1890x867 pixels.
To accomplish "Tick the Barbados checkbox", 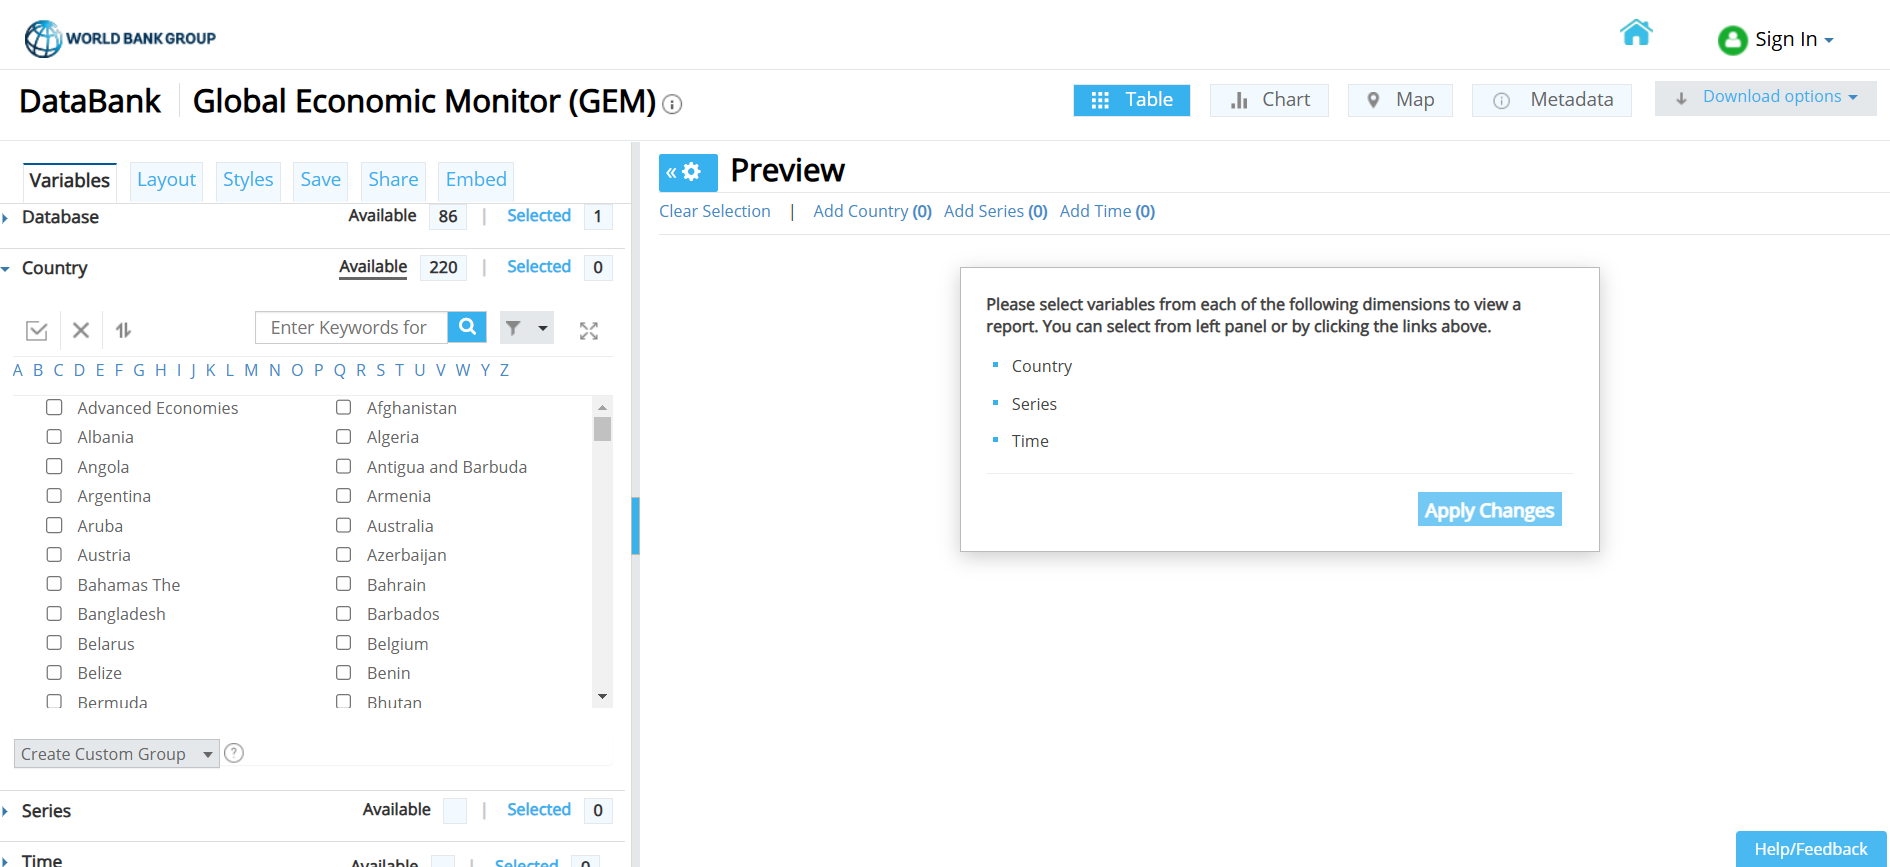I will coord(343,613).
